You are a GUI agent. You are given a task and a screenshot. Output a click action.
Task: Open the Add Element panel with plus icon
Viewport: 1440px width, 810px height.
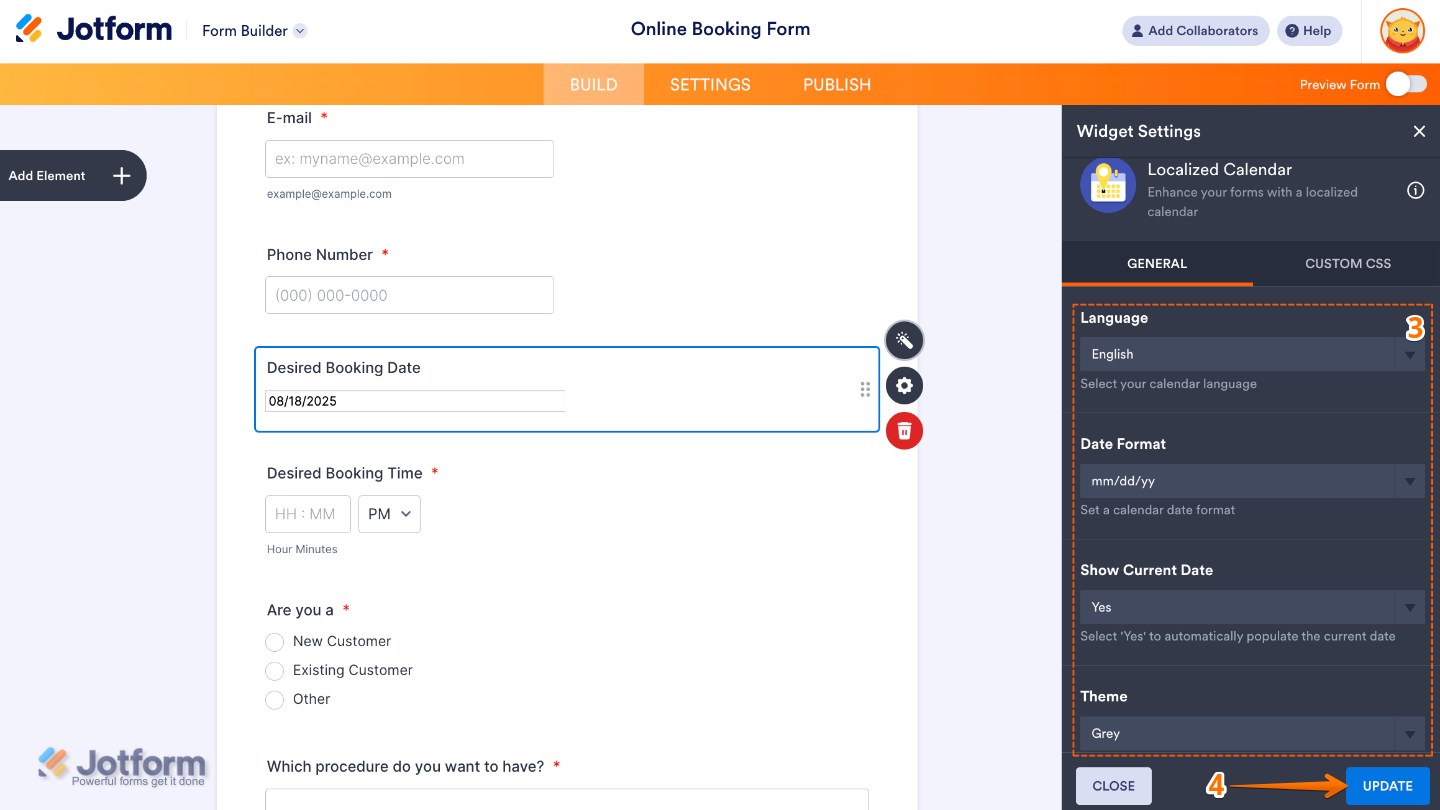tap(120, 175)
